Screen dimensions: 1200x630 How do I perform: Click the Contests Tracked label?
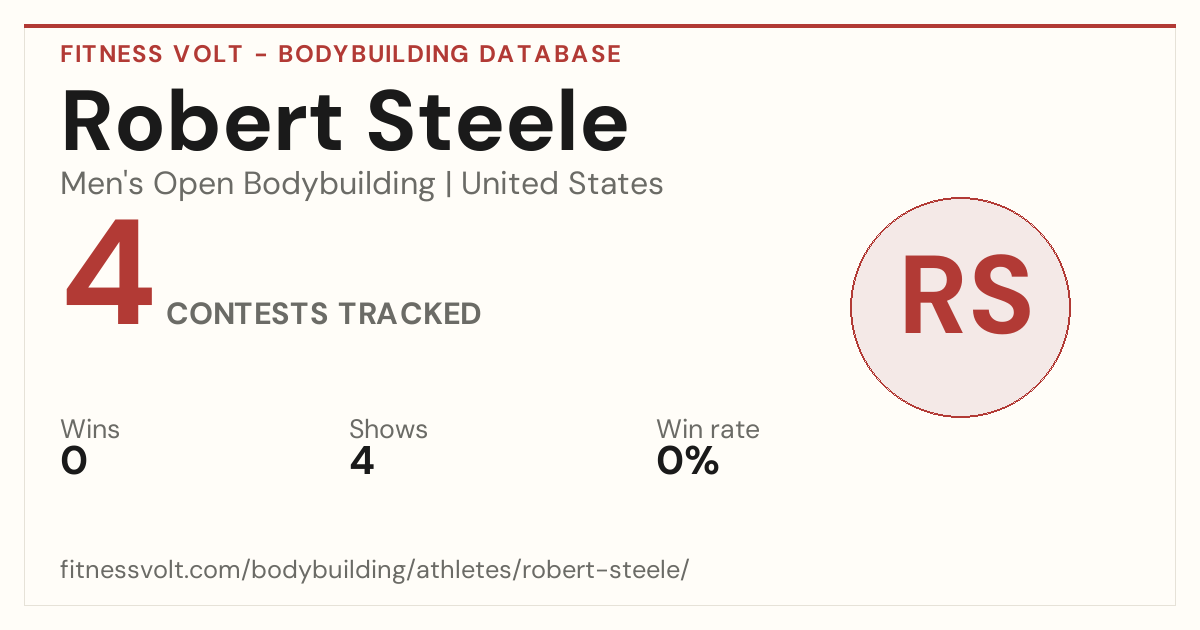[x=324, y=314]
